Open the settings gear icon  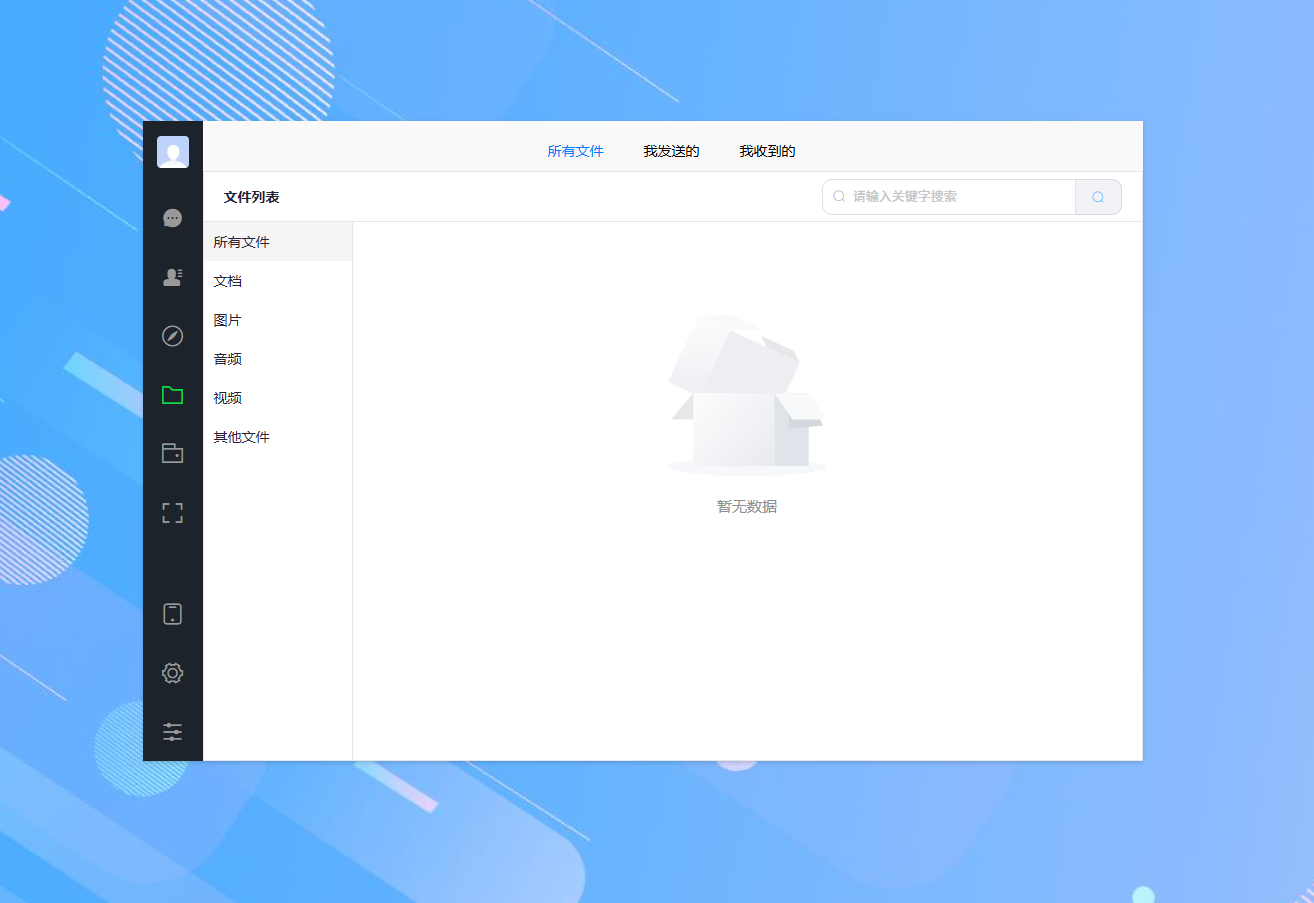click(173, 673)
